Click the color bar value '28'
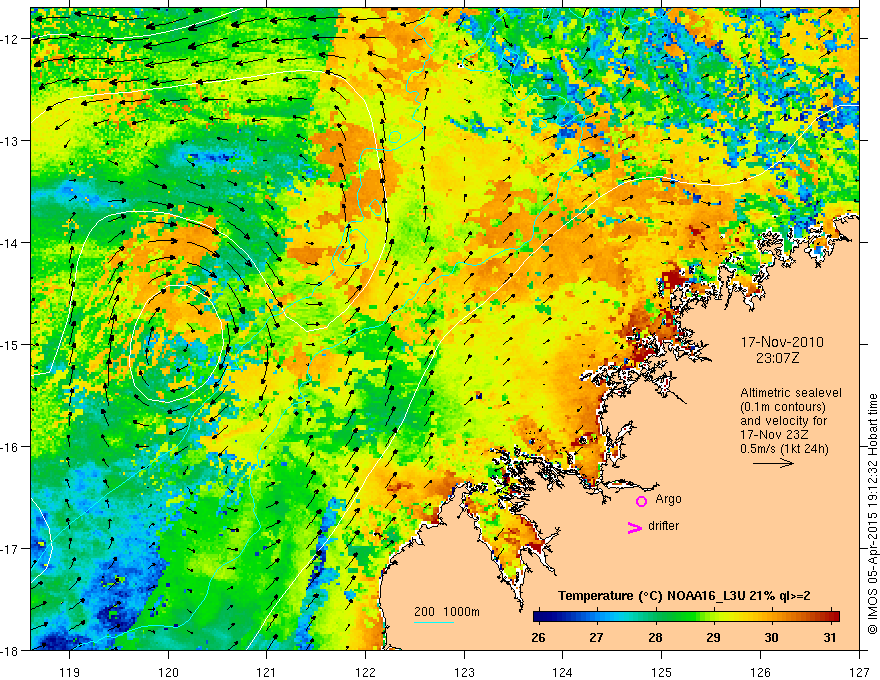 pyautogui.click(x=655, y=638)
